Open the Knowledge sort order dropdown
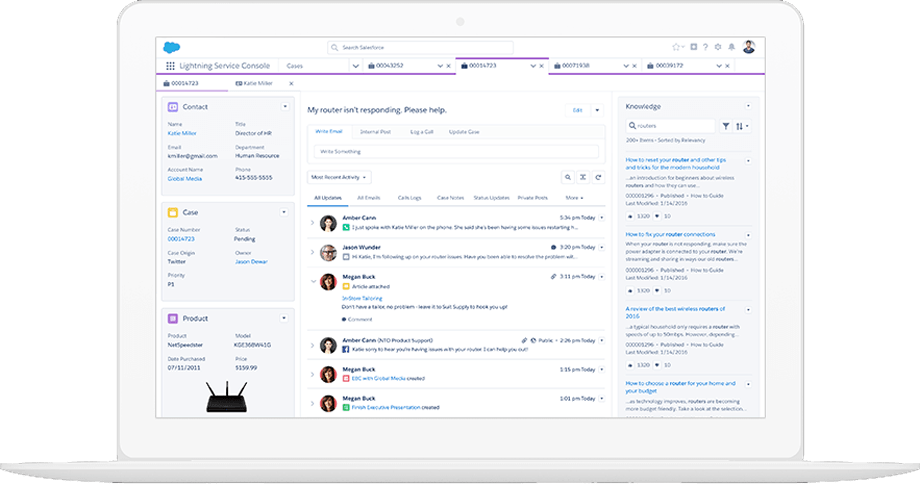 click(742, 126)
